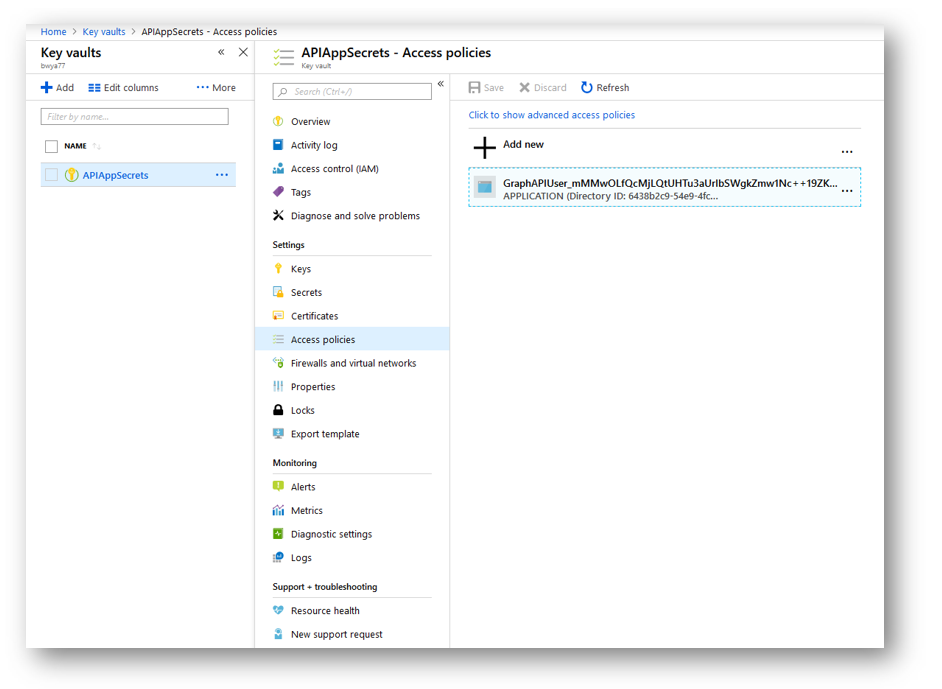Click the Logs icon
942x689 pixels.
278,557
